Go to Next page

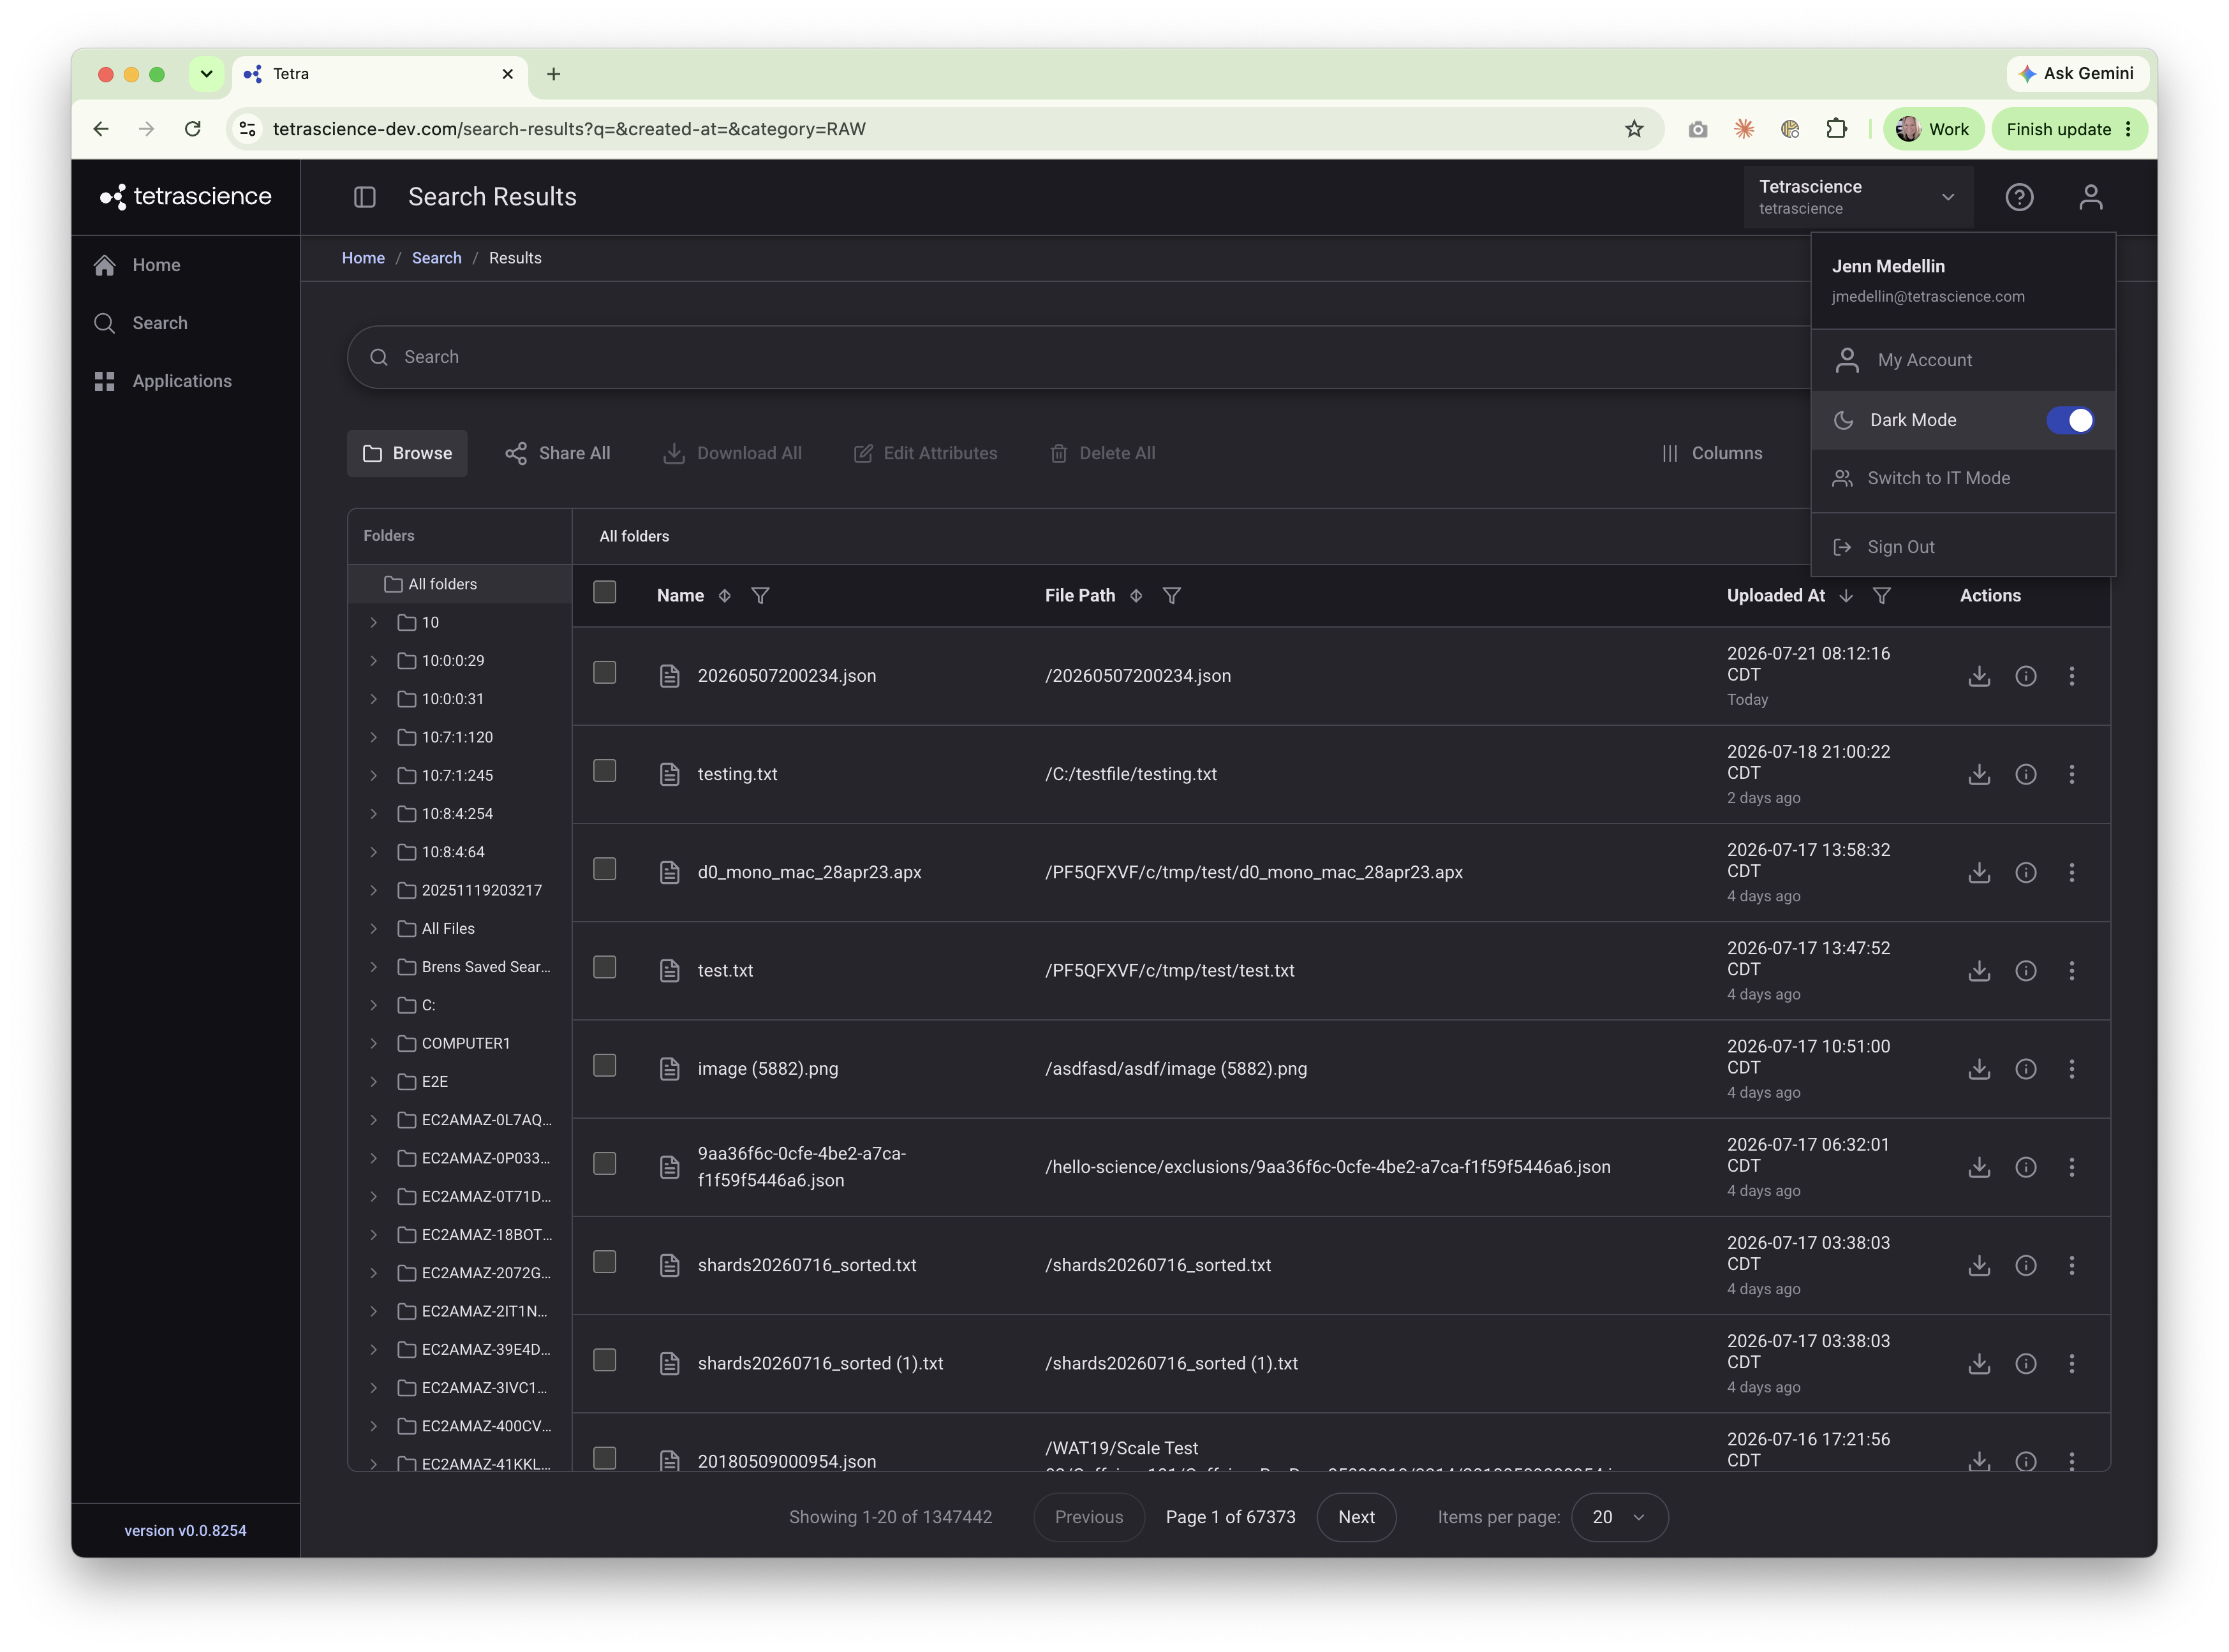click(1355, 1516)
